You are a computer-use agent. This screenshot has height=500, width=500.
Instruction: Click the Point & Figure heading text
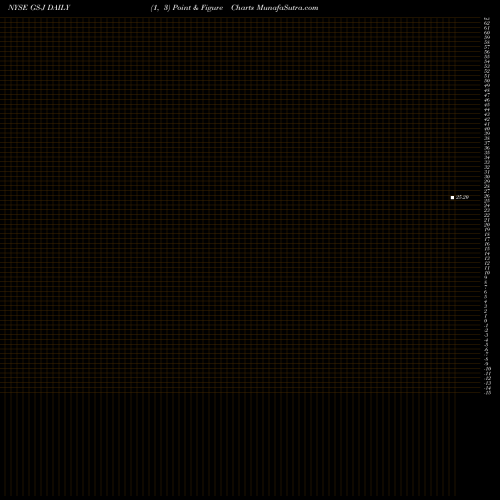pos(198,8)
